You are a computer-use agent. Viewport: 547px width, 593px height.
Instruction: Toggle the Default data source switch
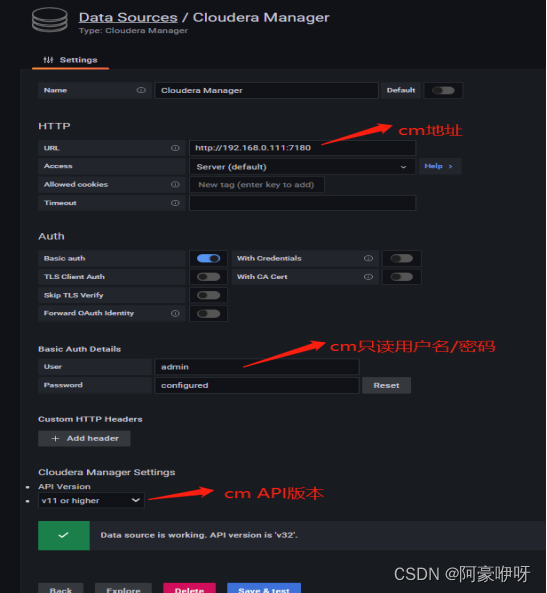pos(443,90)
